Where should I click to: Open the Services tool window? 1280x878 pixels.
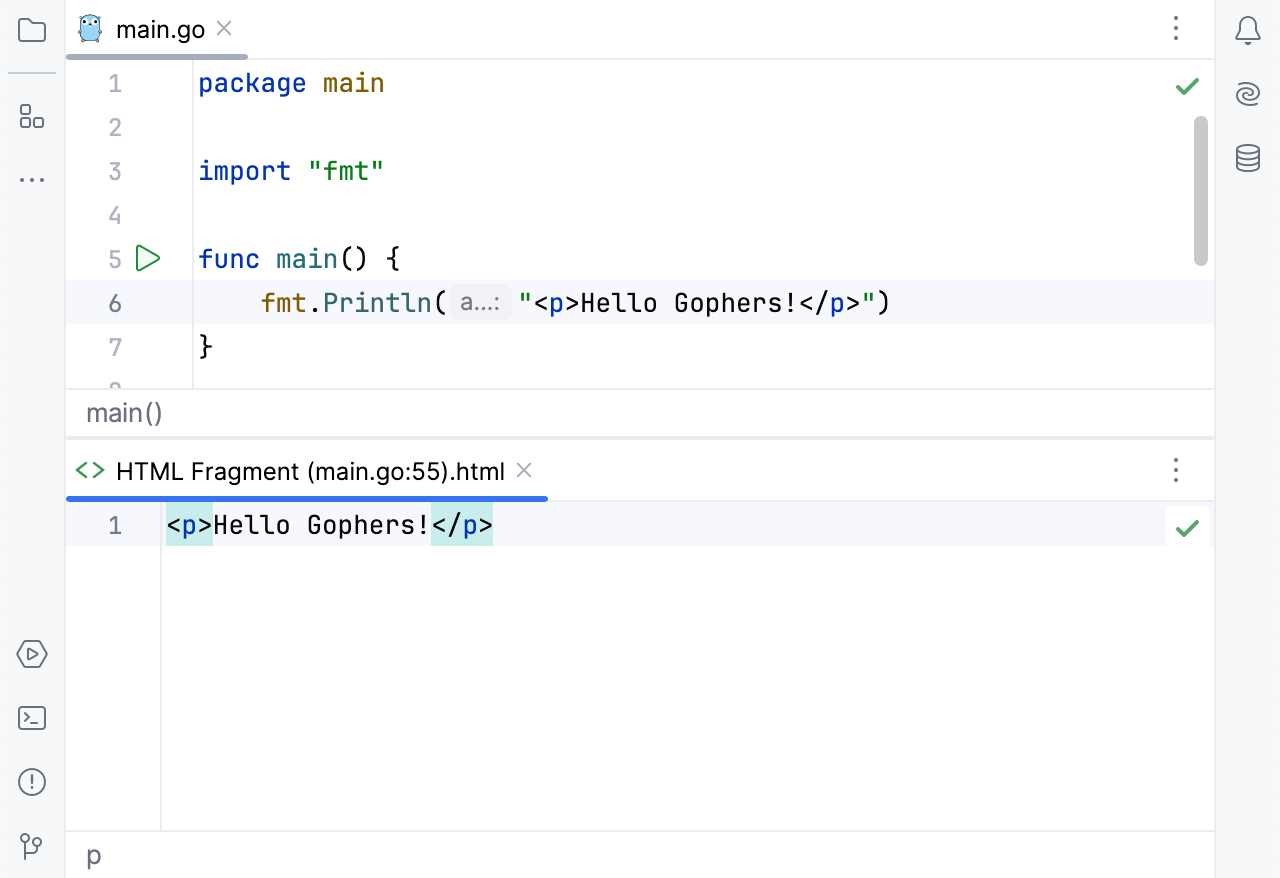31,654
